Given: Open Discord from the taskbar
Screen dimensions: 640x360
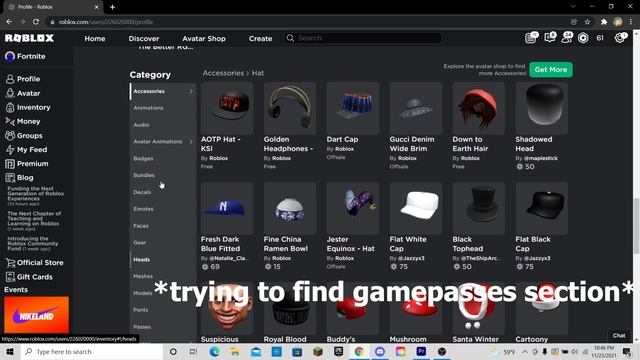Looking at the screenshot, I should [x=380, y=351].
